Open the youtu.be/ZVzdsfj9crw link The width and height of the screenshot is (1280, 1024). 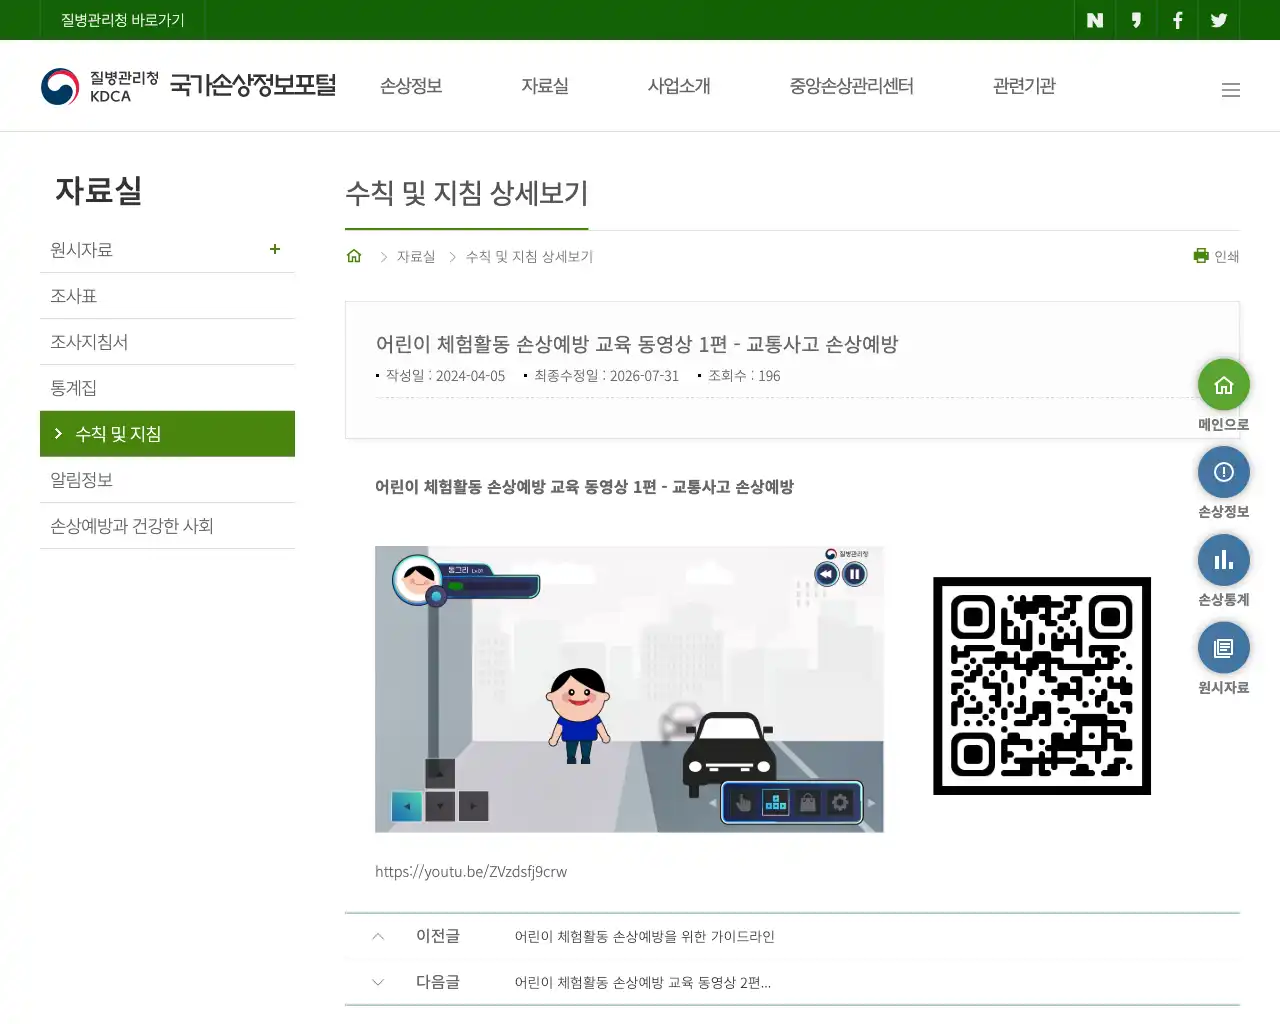471,872
